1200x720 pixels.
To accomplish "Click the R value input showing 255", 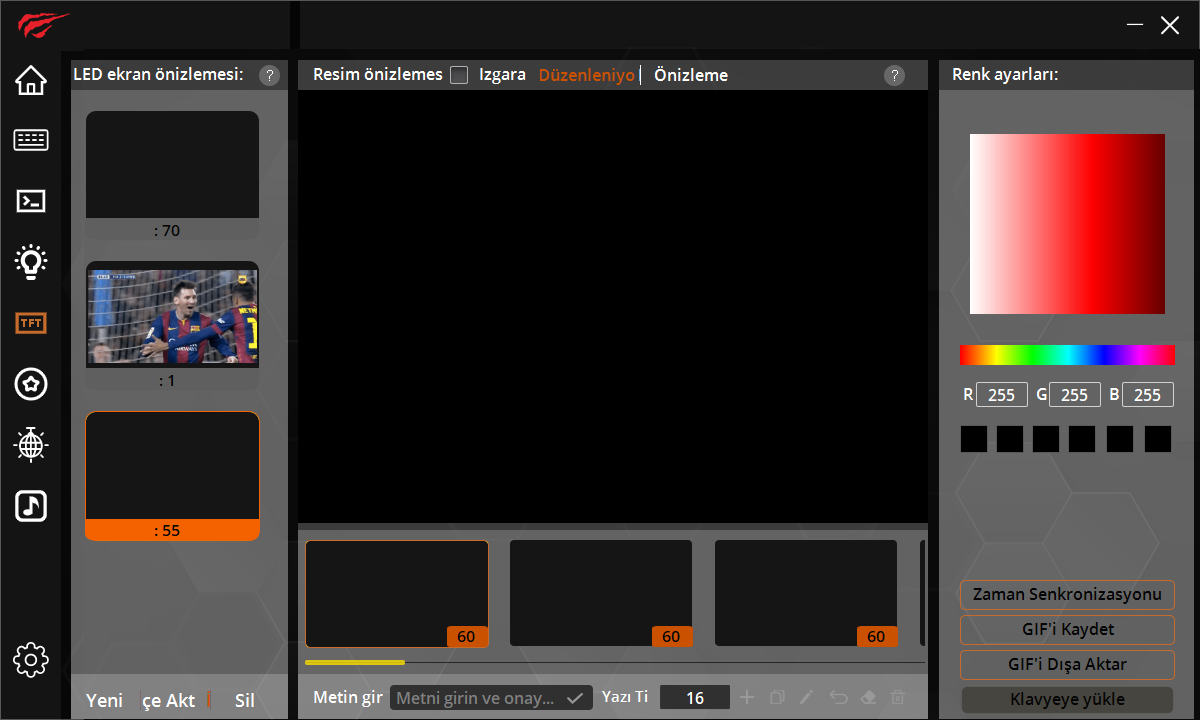I will pyautogui.click(x=1001, y=394).
